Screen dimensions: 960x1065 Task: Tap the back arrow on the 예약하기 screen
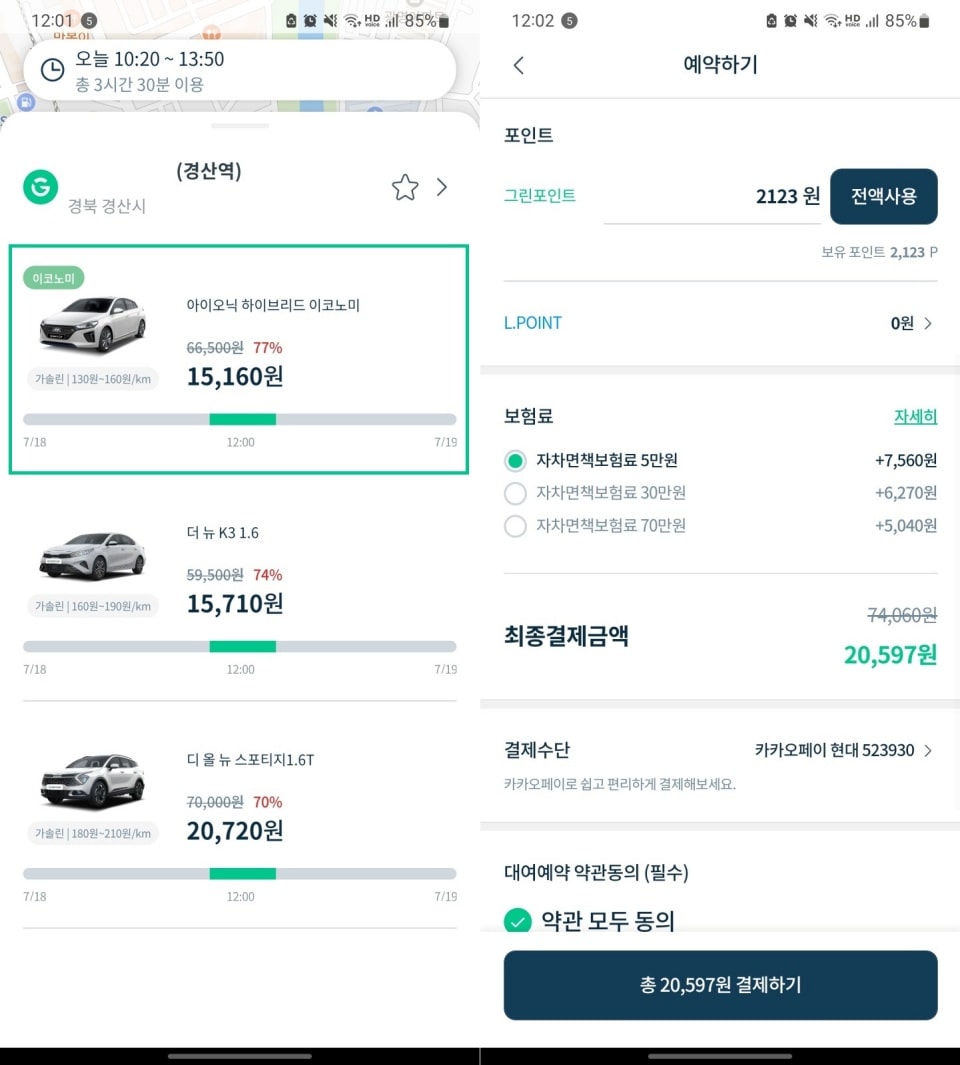pos(519,65)
